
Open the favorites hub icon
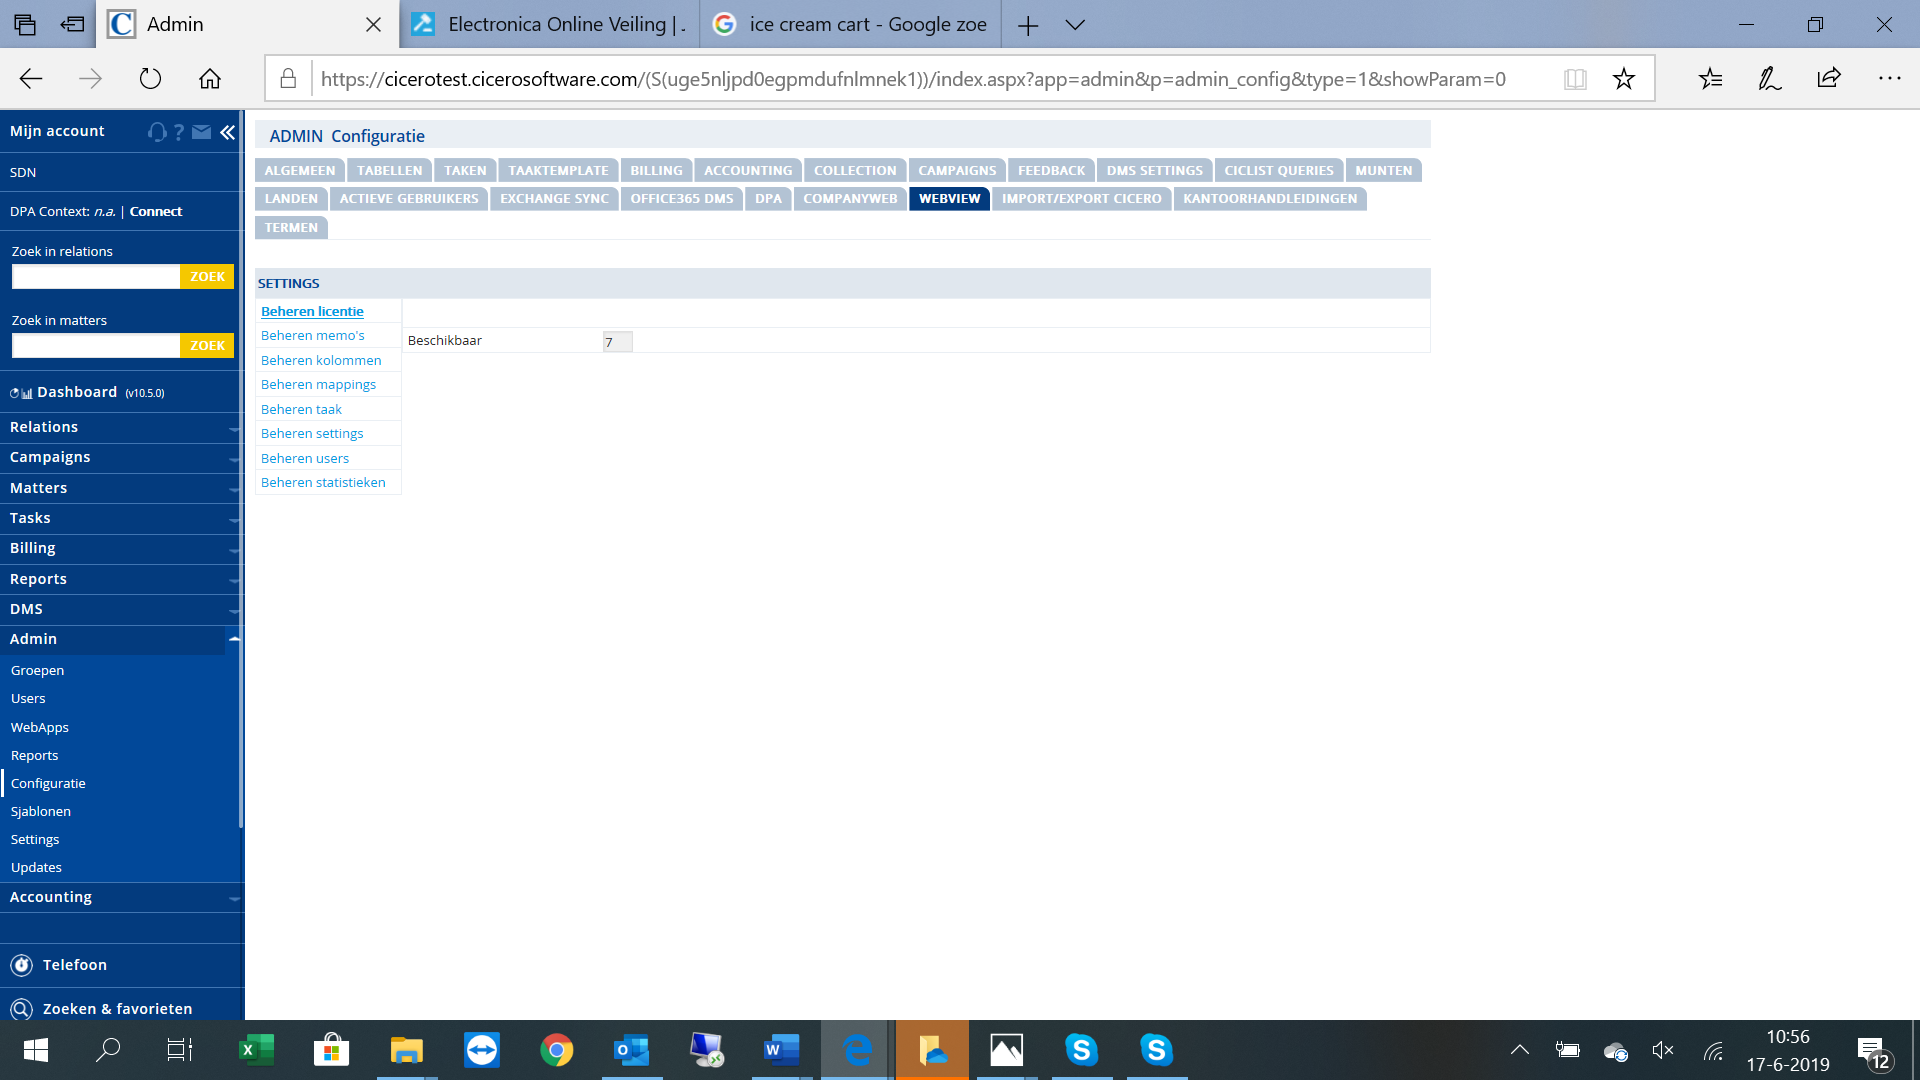click(x=1711, y=79)
